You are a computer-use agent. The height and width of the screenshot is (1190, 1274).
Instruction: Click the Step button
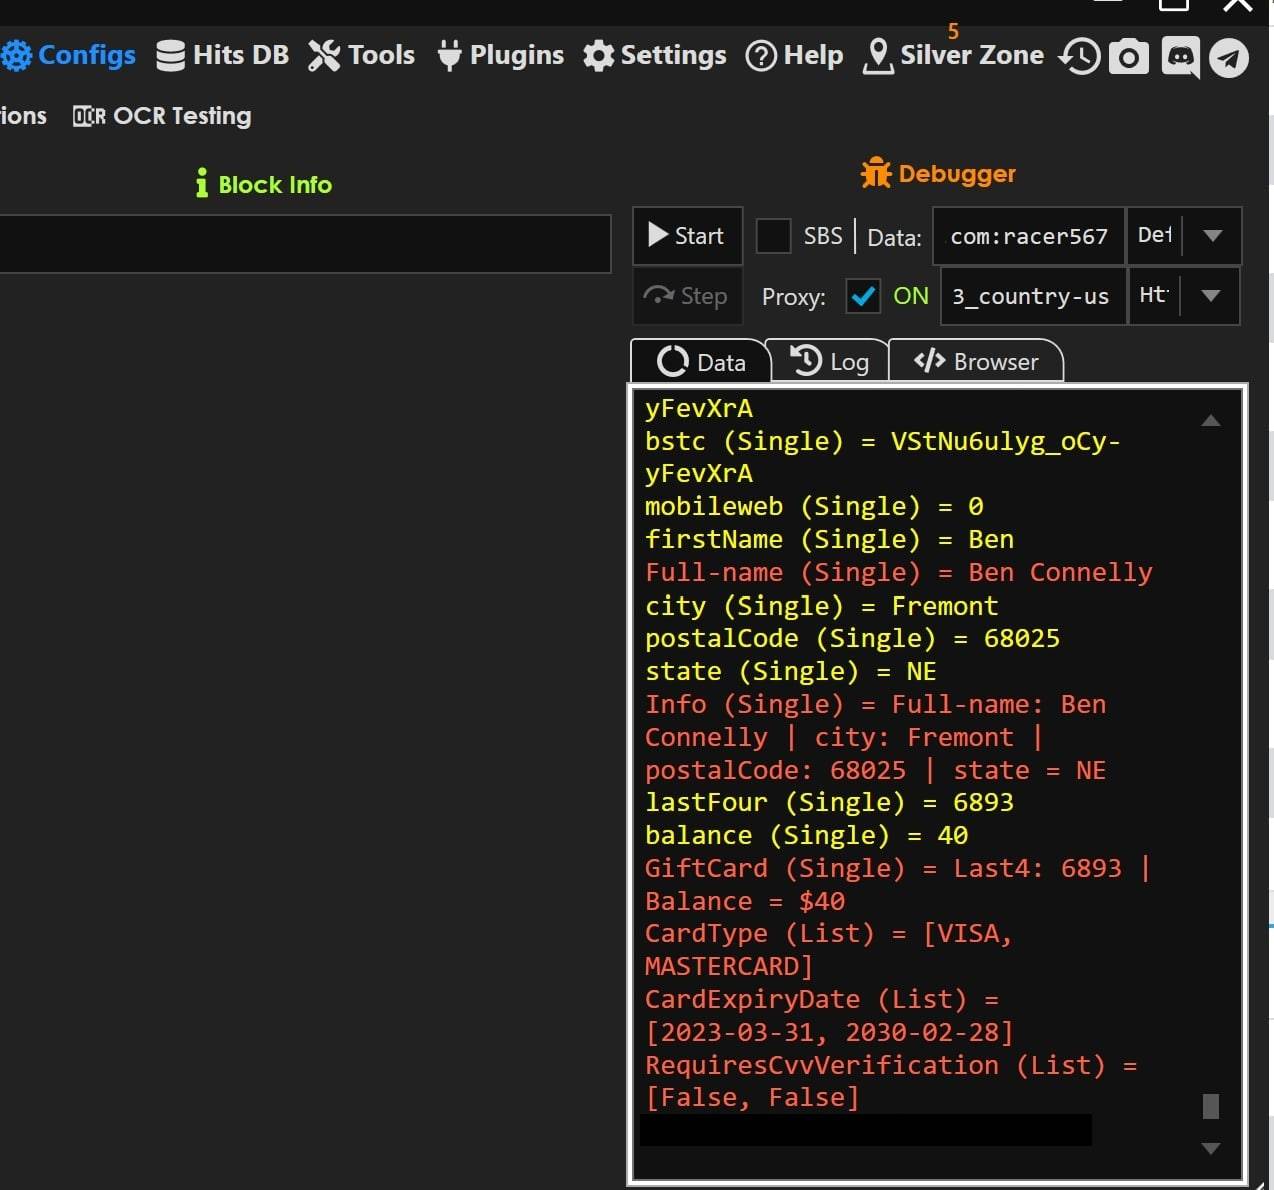[x=686, y=296]
